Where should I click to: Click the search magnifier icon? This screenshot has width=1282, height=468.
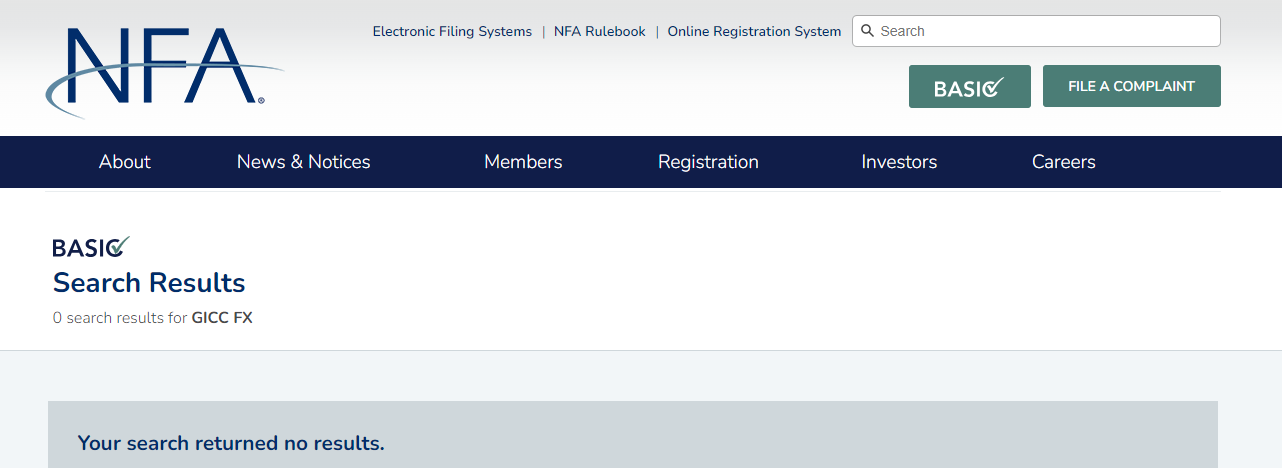(x=867, y=31)
